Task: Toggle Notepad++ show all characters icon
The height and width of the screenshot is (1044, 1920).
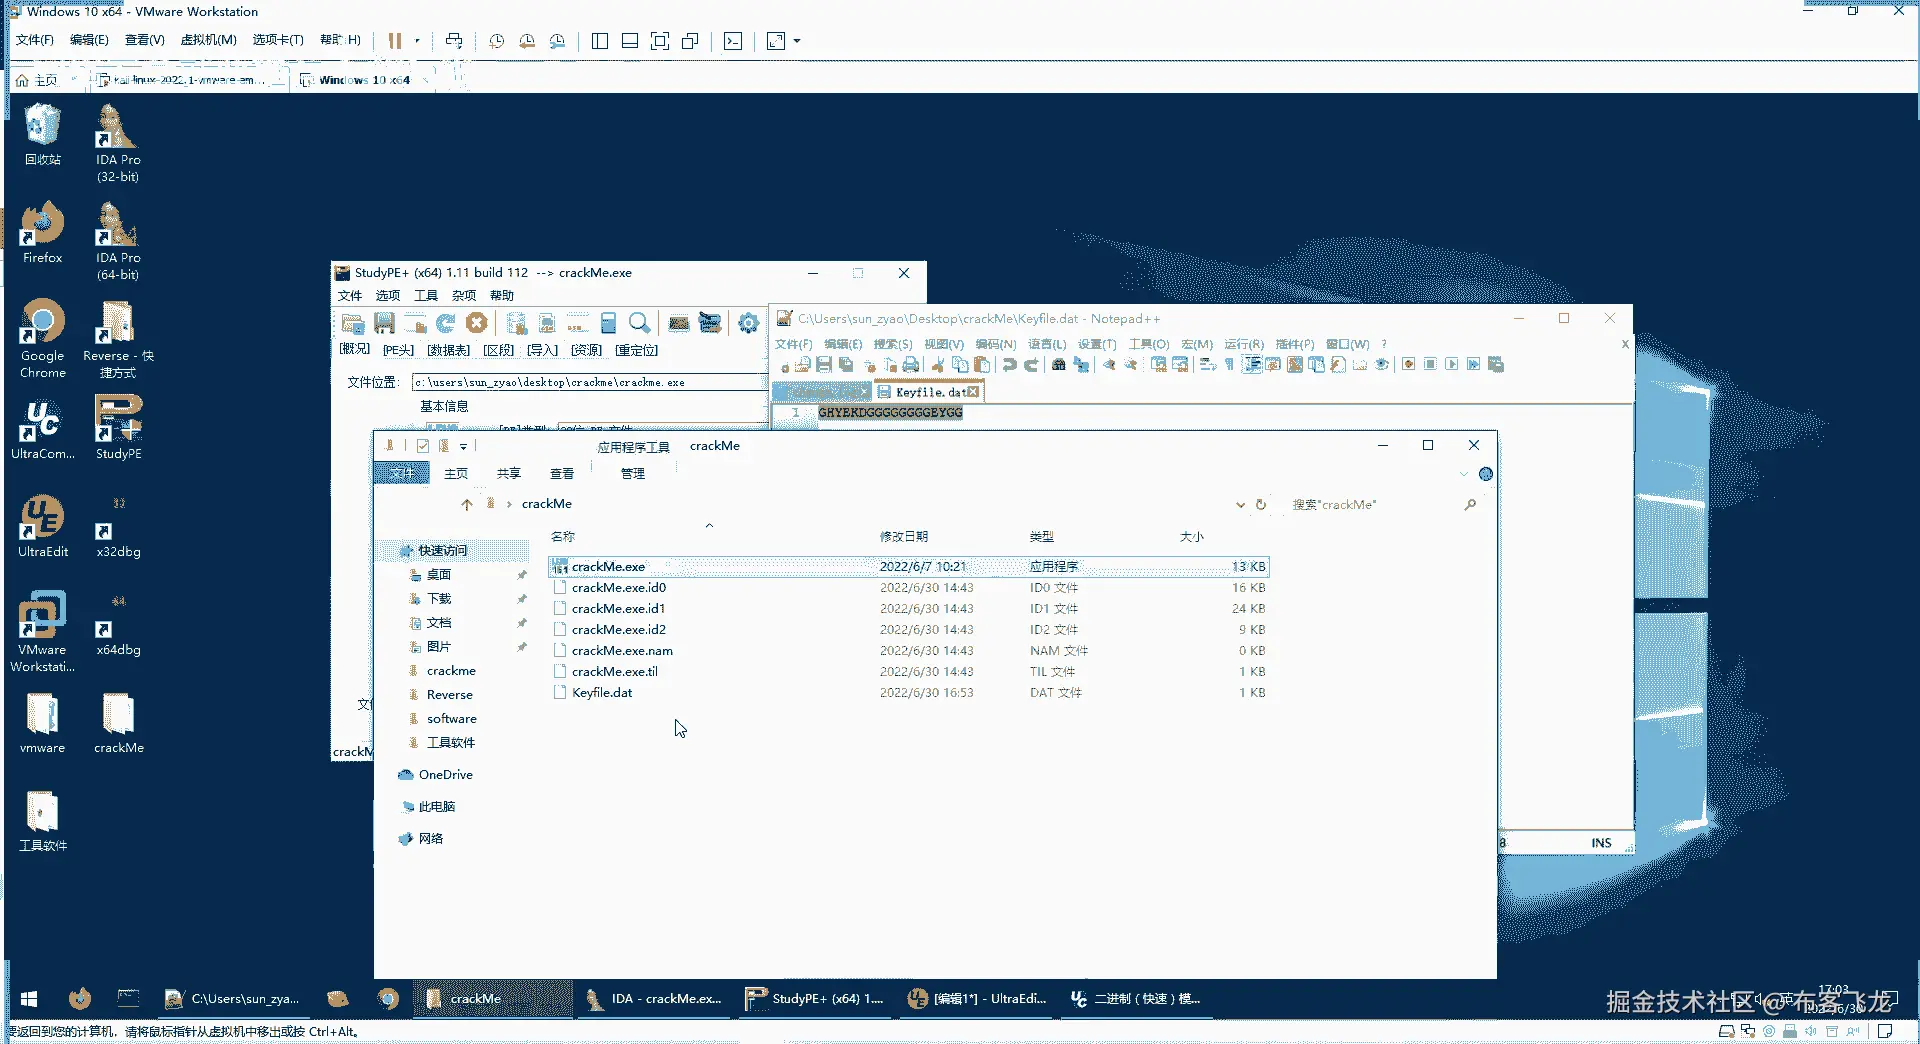Action: [1229, 364]
